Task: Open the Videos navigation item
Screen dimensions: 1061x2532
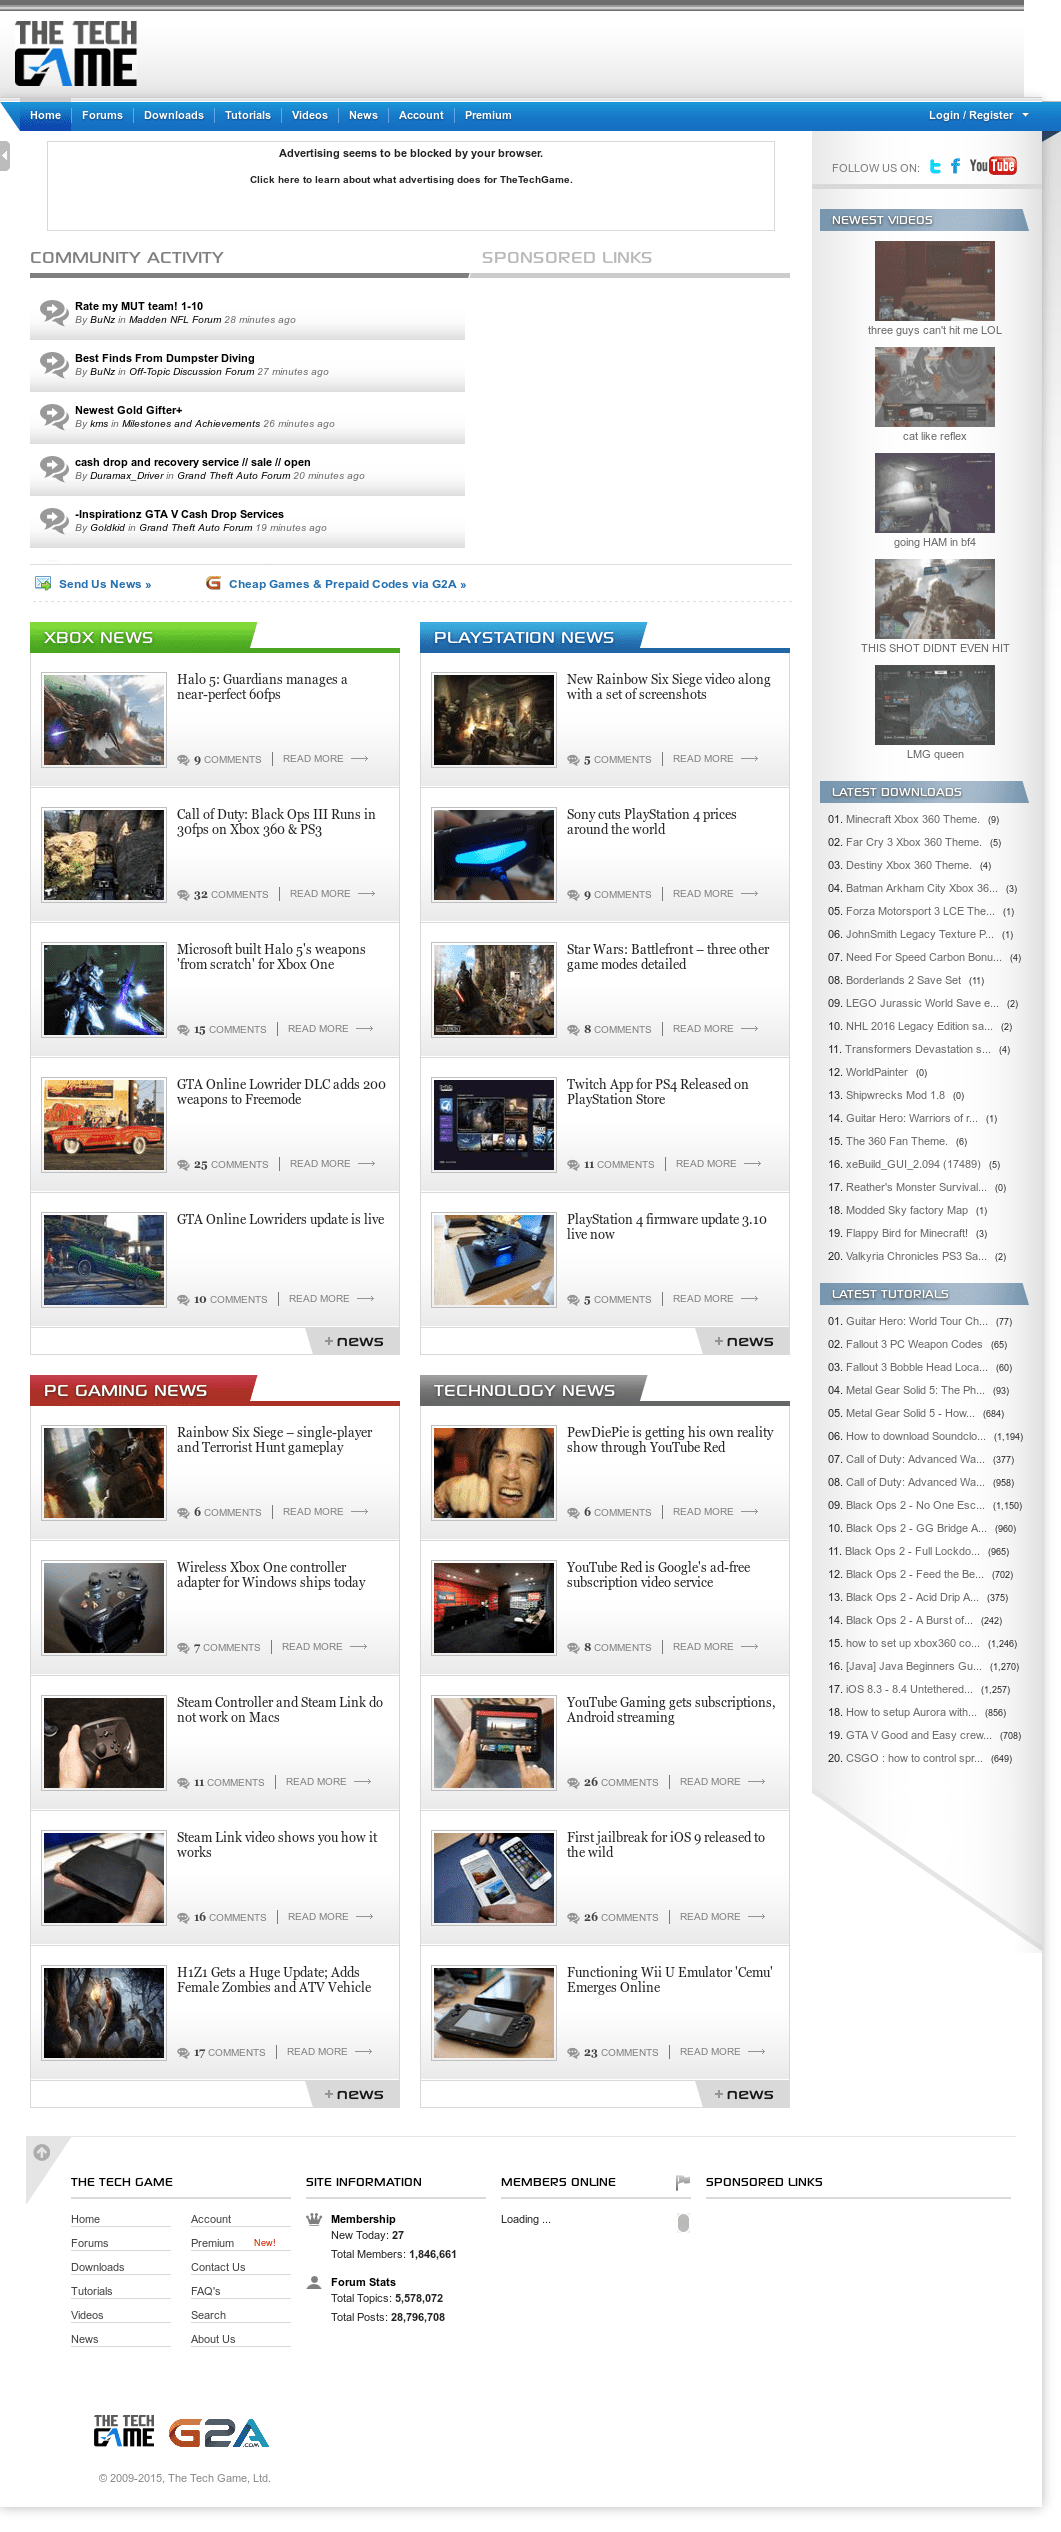Action: (x=310, y=116)
